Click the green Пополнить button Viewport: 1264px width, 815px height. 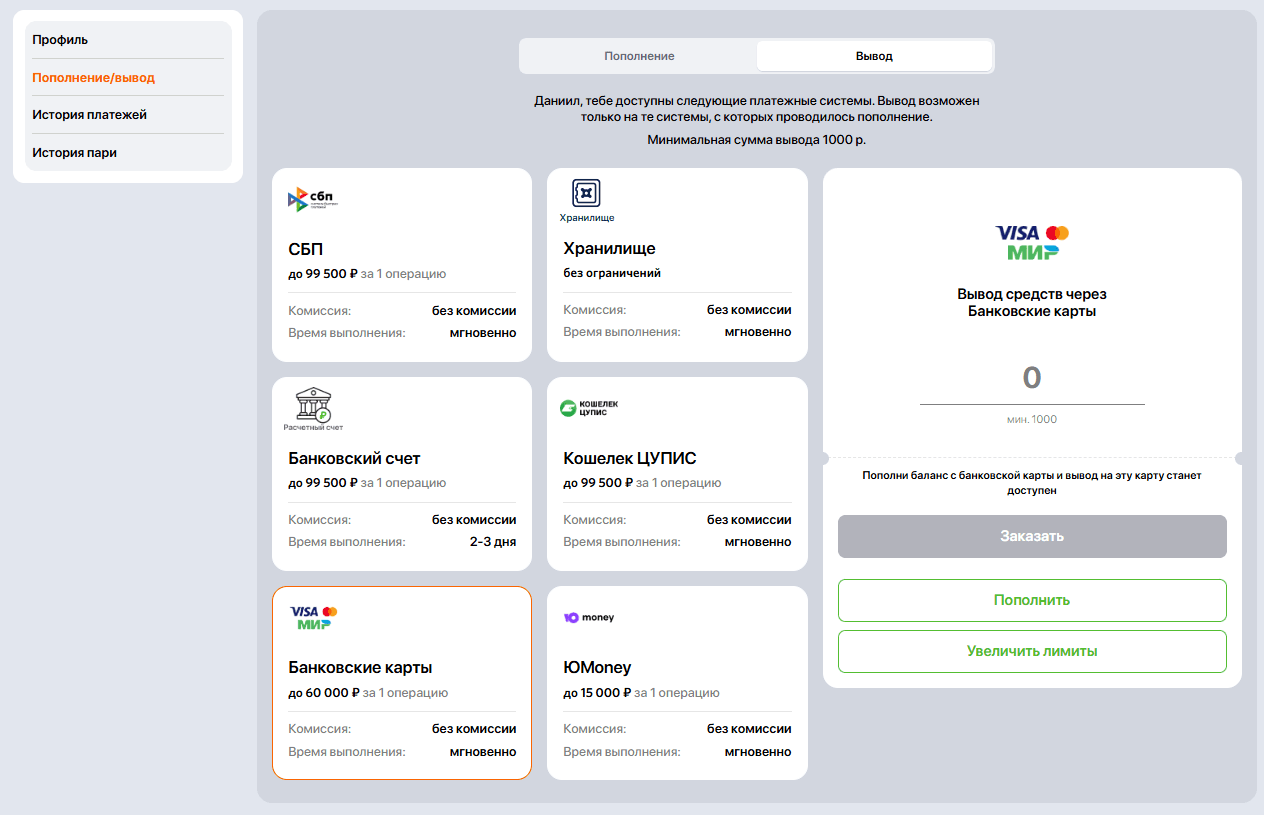click(1032, 600)
